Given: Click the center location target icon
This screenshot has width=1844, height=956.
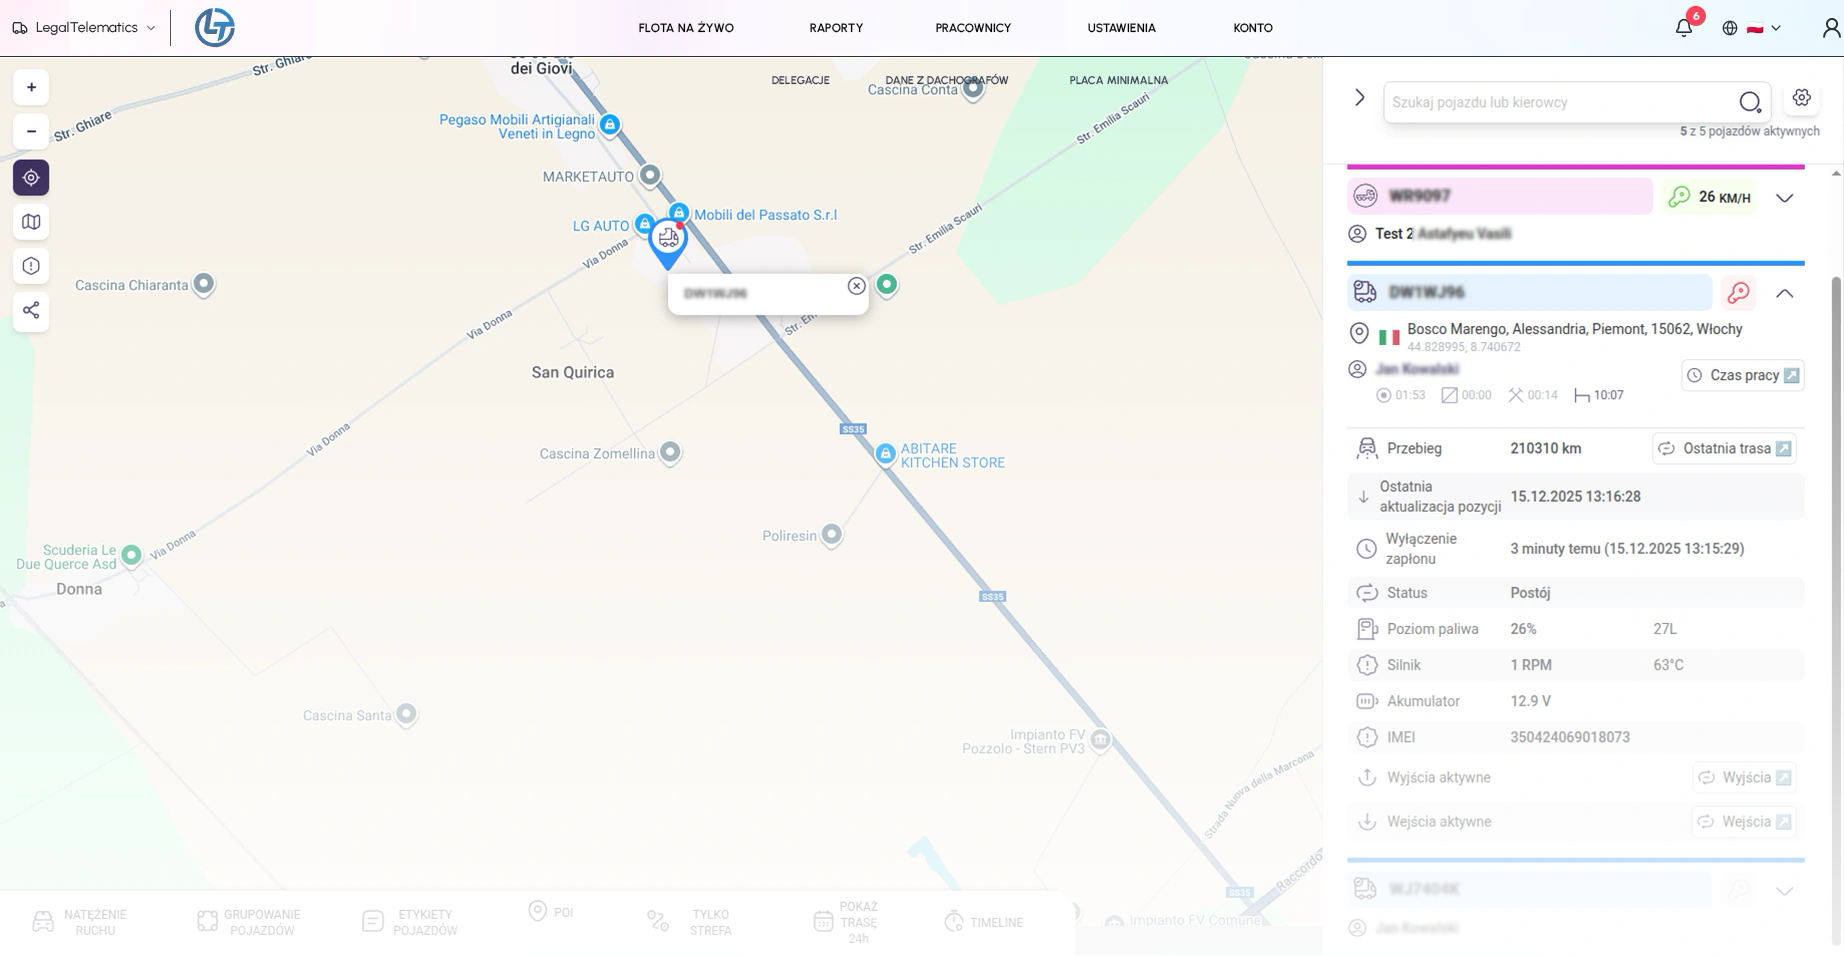Looking at the screenshot, I should click(x=31, y=178).
